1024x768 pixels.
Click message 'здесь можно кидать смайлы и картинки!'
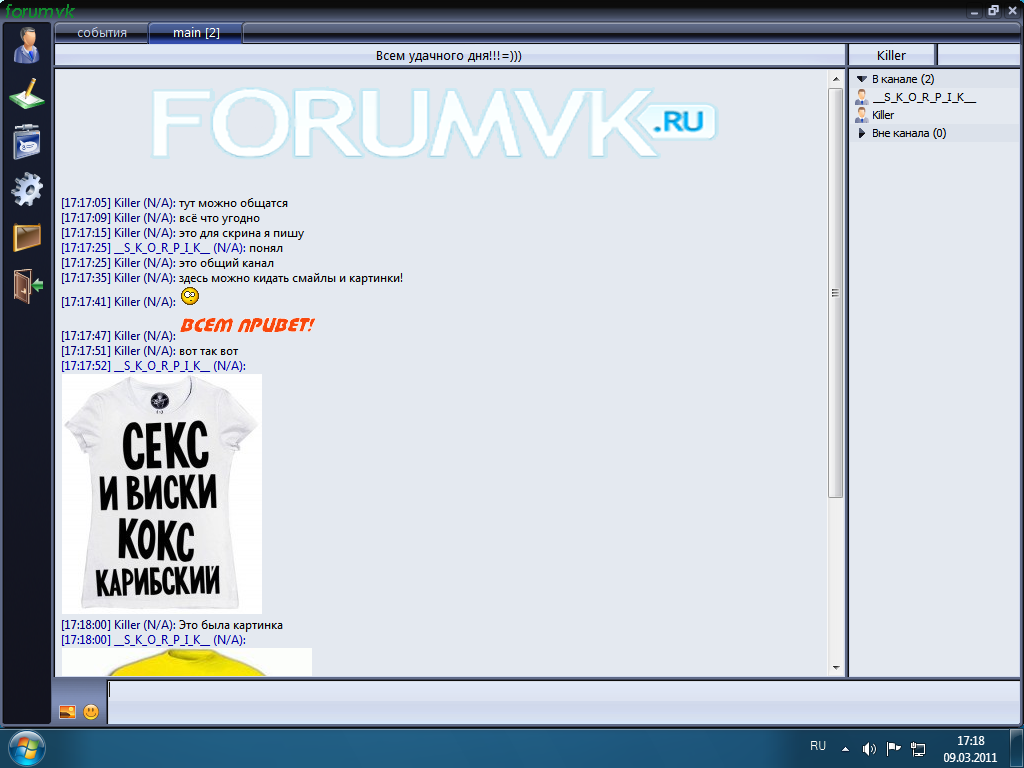tap(291, 278)
